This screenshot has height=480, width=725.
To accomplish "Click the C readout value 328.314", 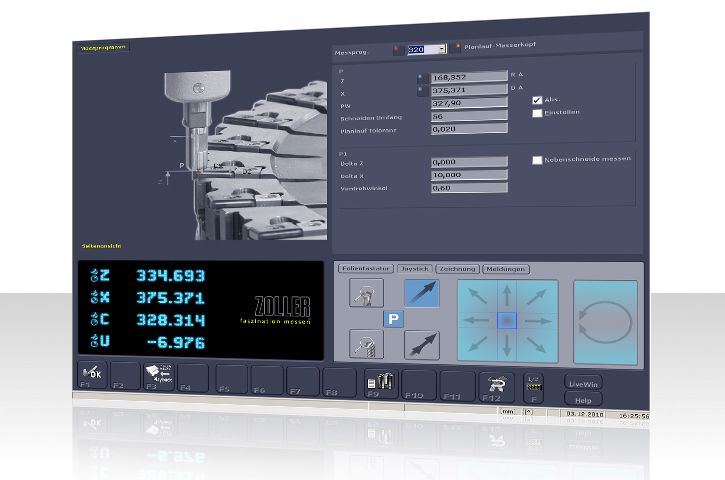I will point(170,320).
